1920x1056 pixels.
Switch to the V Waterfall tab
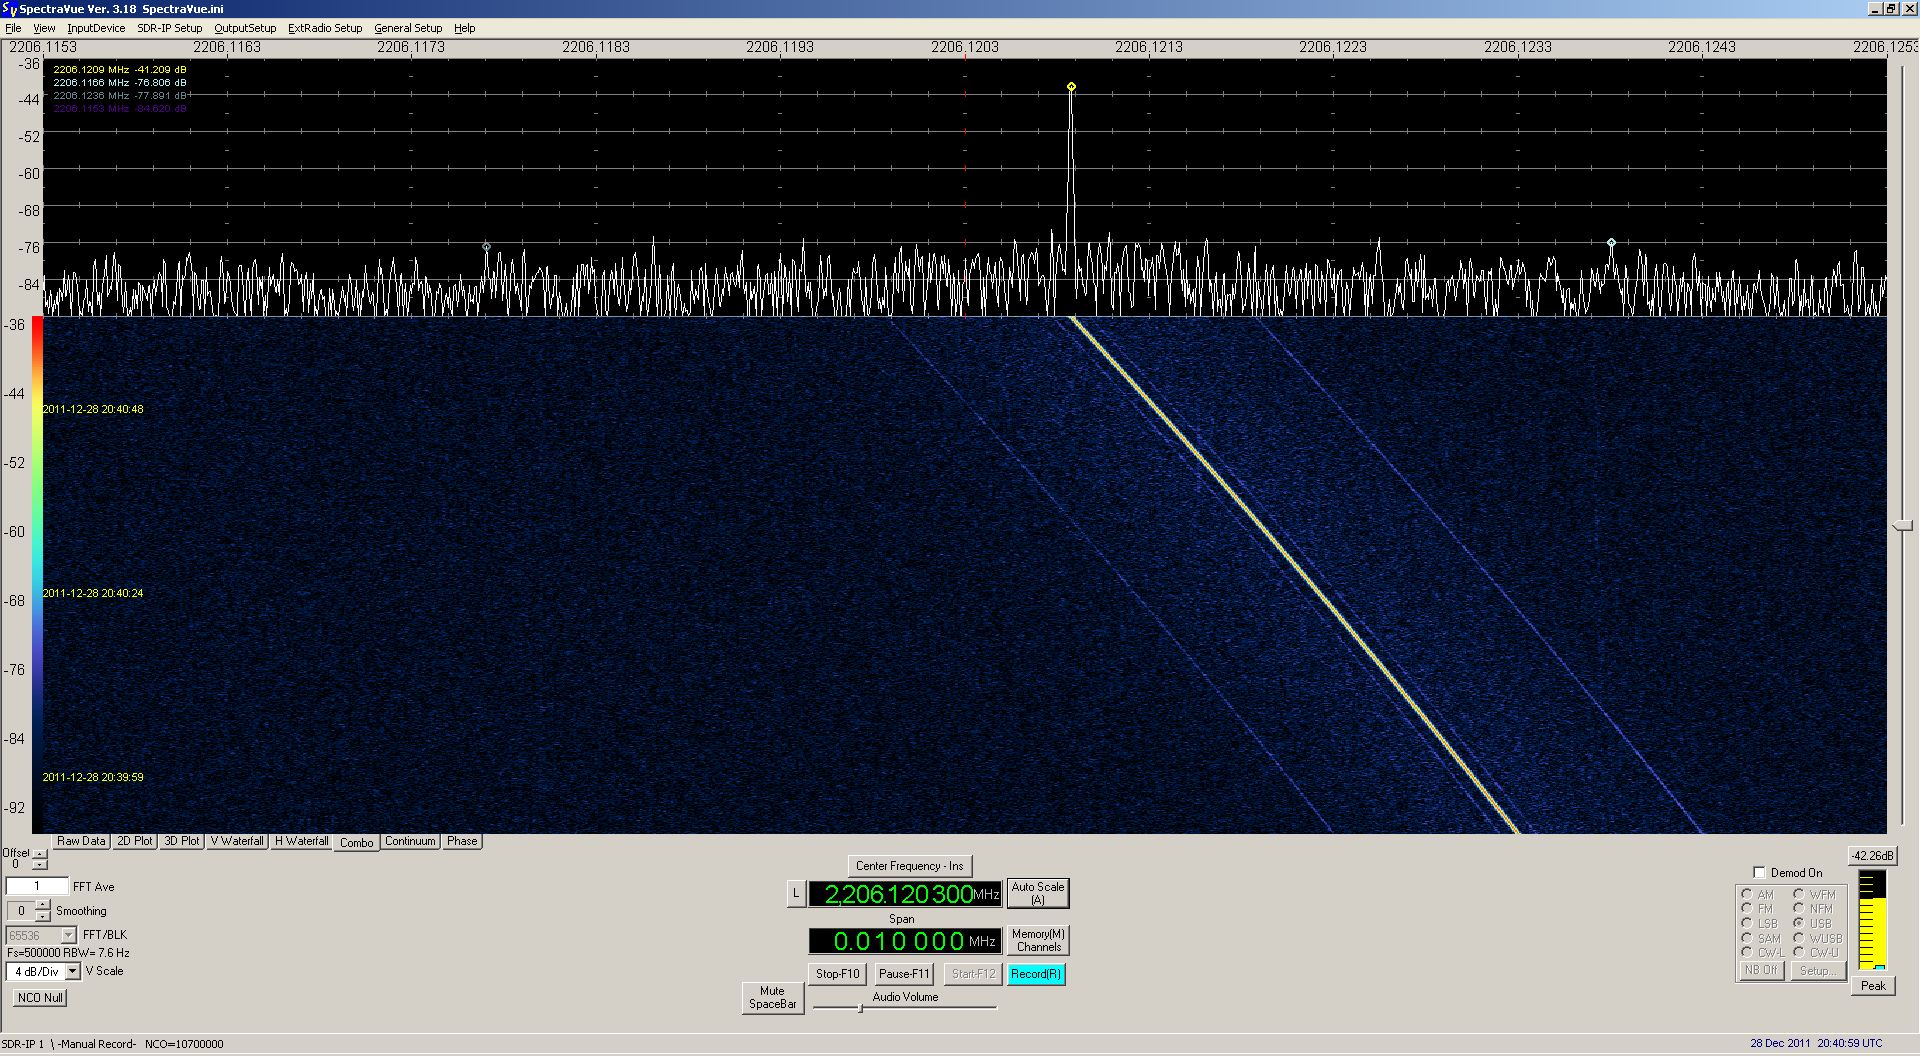pyautogui.click(x=237, y=841)
